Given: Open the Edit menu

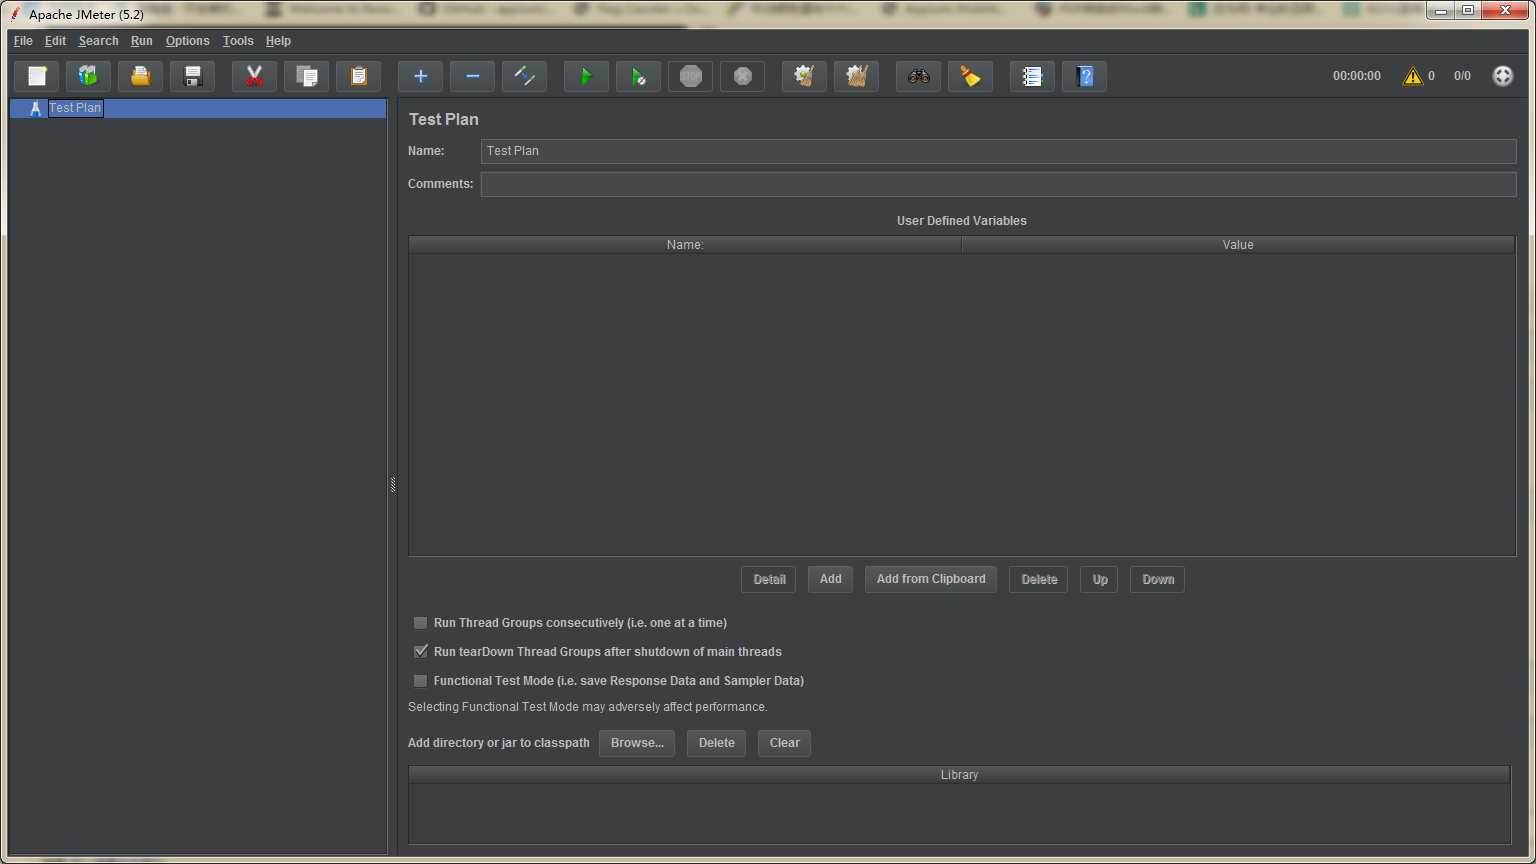Looking at the screenshot, I should pos(55,41).
